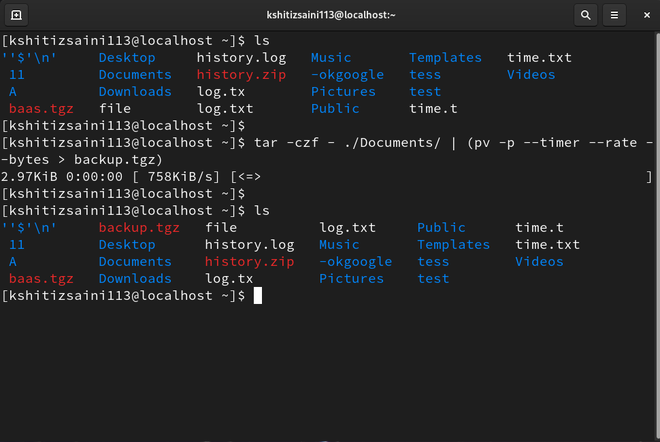Image resolution: width=660 pixels, height=442 pixels.
Task: Open the terminal search tool
Action: (585, 15)
